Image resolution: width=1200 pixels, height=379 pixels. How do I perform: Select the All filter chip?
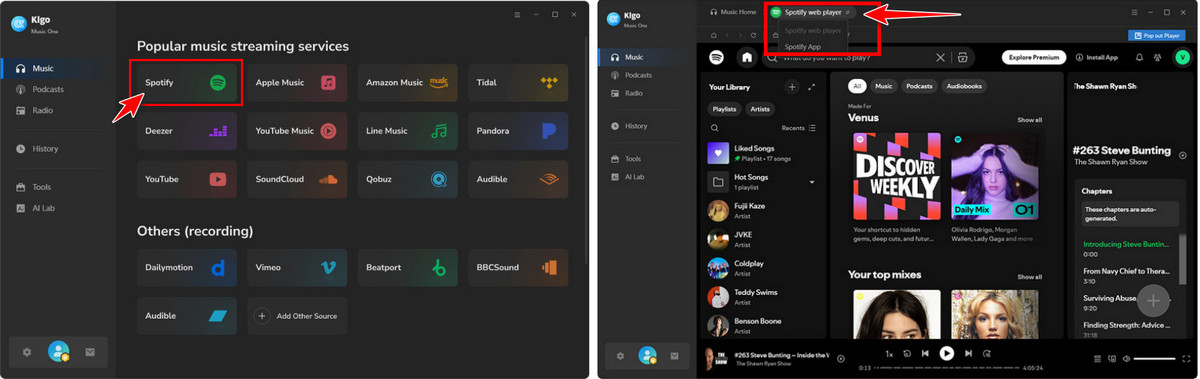click(857, 87)
